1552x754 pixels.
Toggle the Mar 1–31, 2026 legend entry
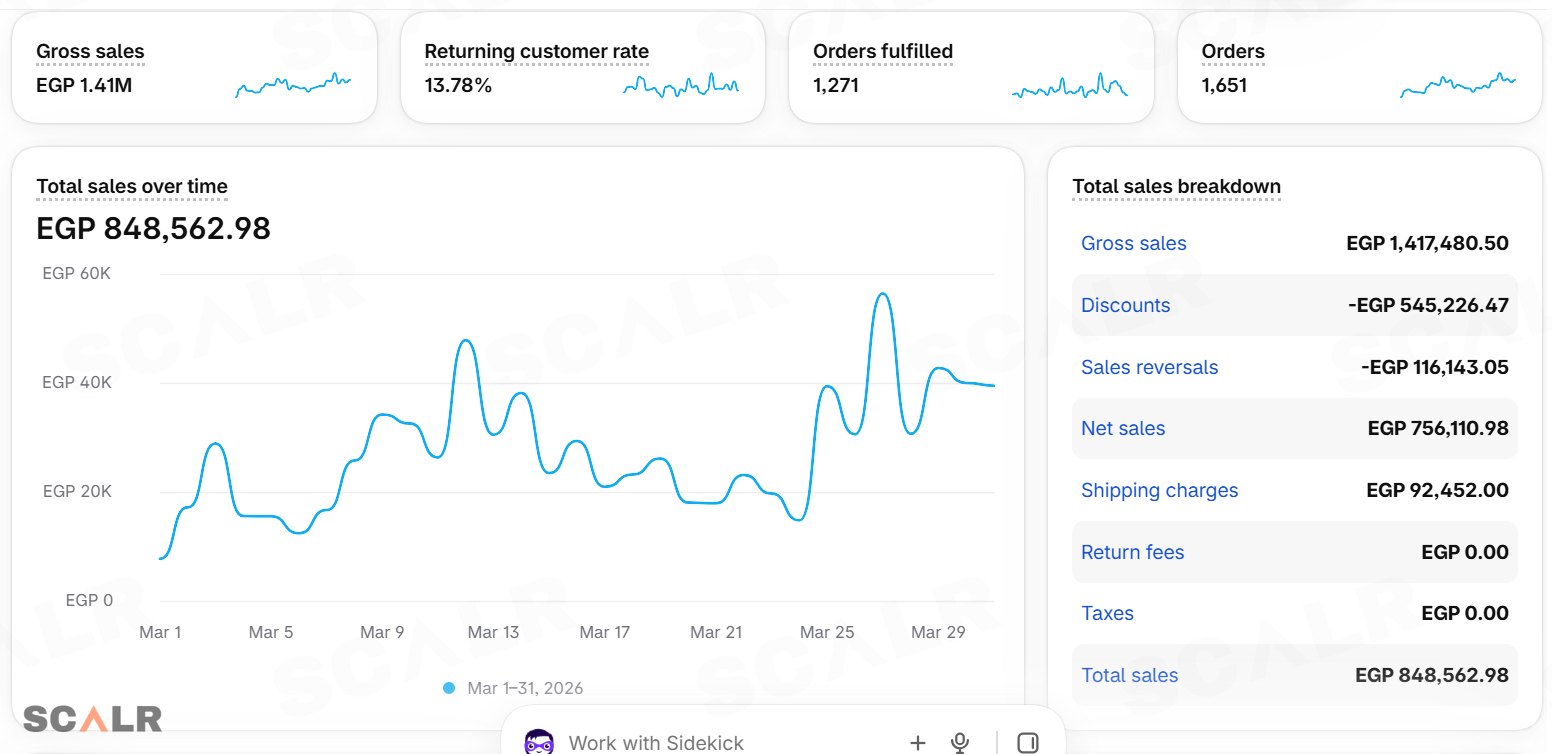click(x=513, y=688)
